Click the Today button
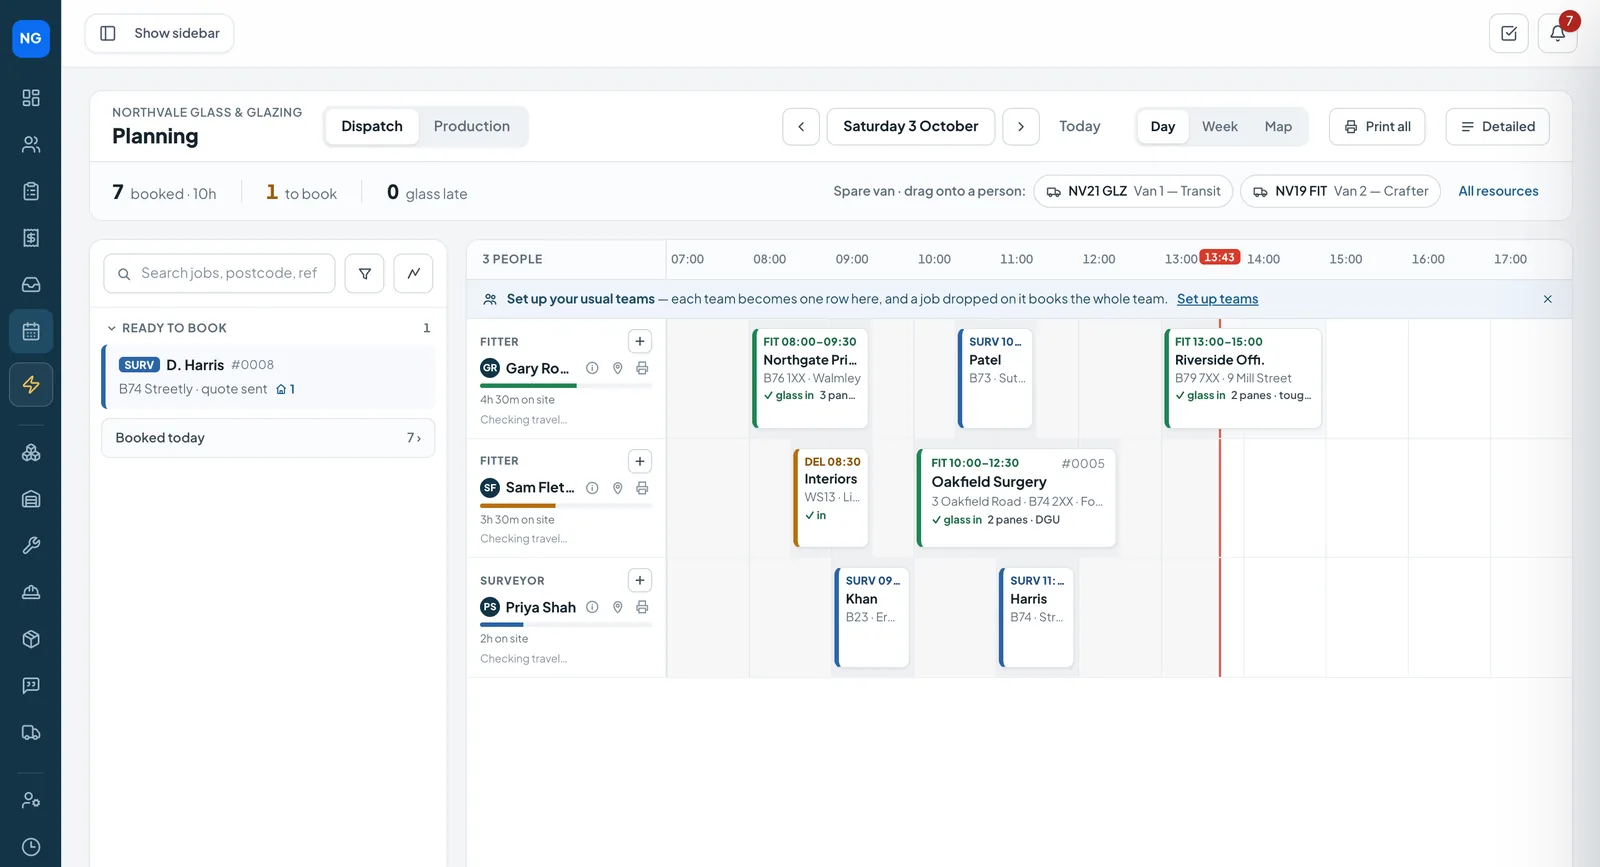The width and height of the screenshot is (1600, 867). pyautogui.click(x=1079, y=126)
